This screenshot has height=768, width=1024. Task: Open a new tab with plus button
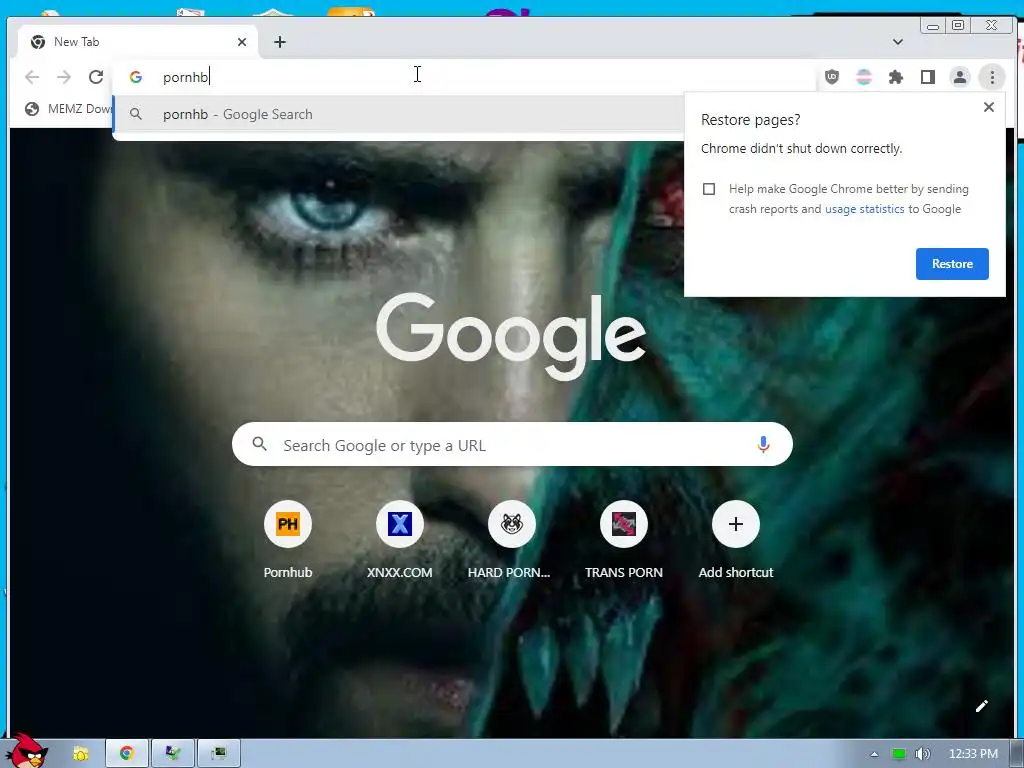[x=280, y=42]
